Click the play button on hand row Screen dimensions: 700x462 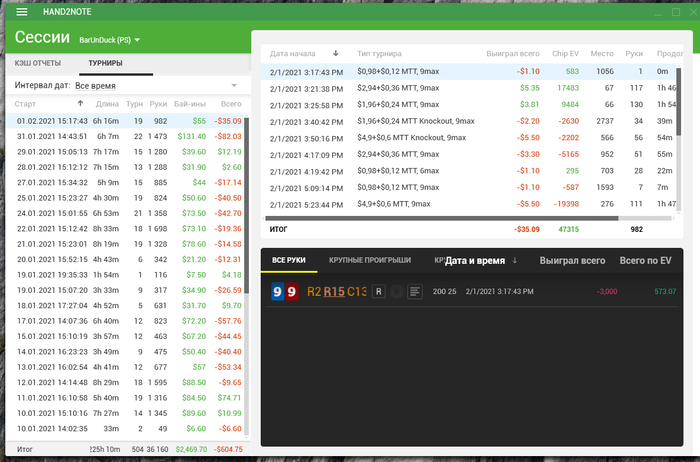click(396, 291)
